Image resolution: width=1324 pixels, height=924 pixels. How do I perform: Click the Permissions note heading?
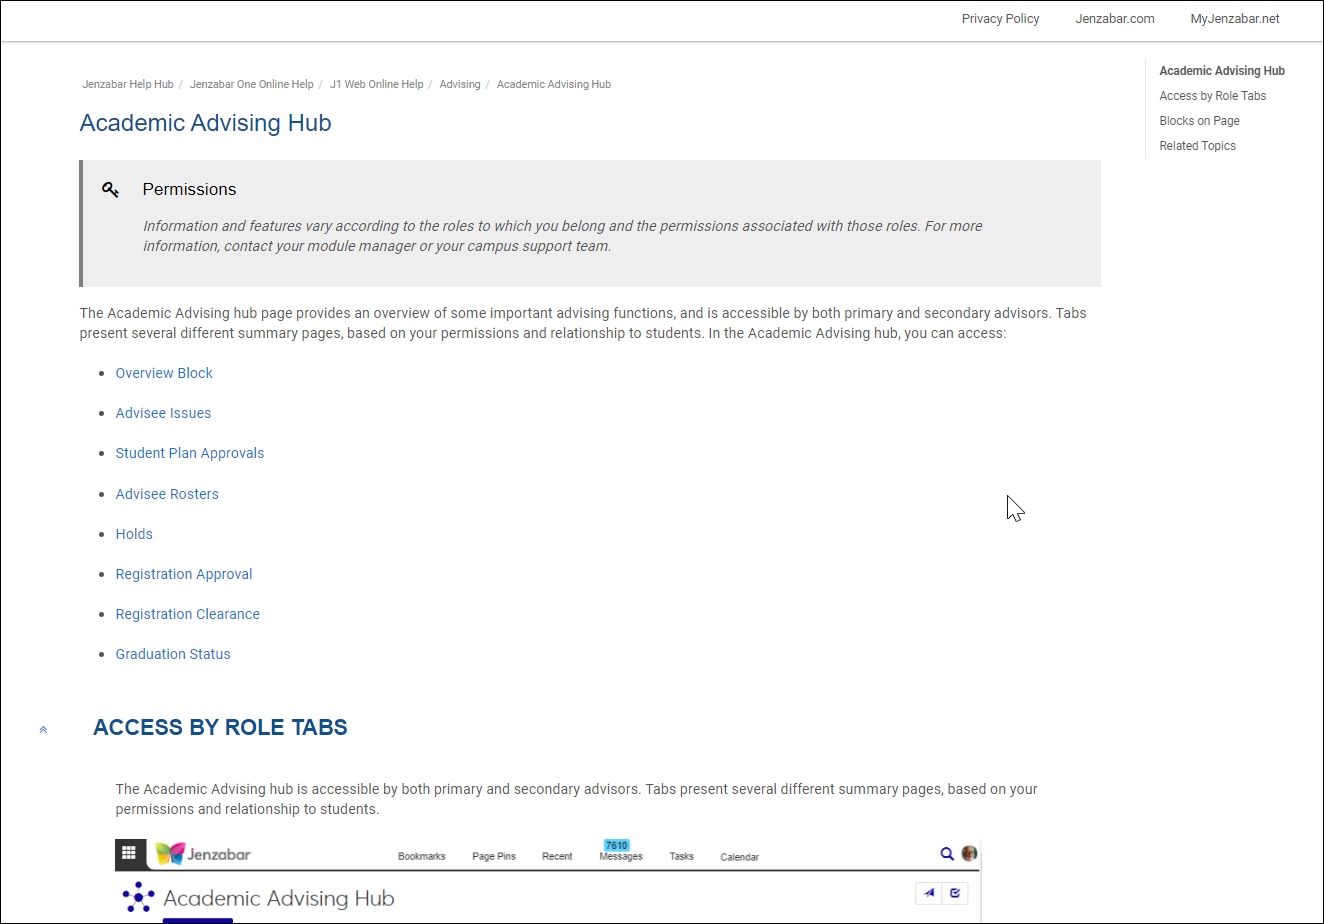pyautogui.click(x=189, y=189)
